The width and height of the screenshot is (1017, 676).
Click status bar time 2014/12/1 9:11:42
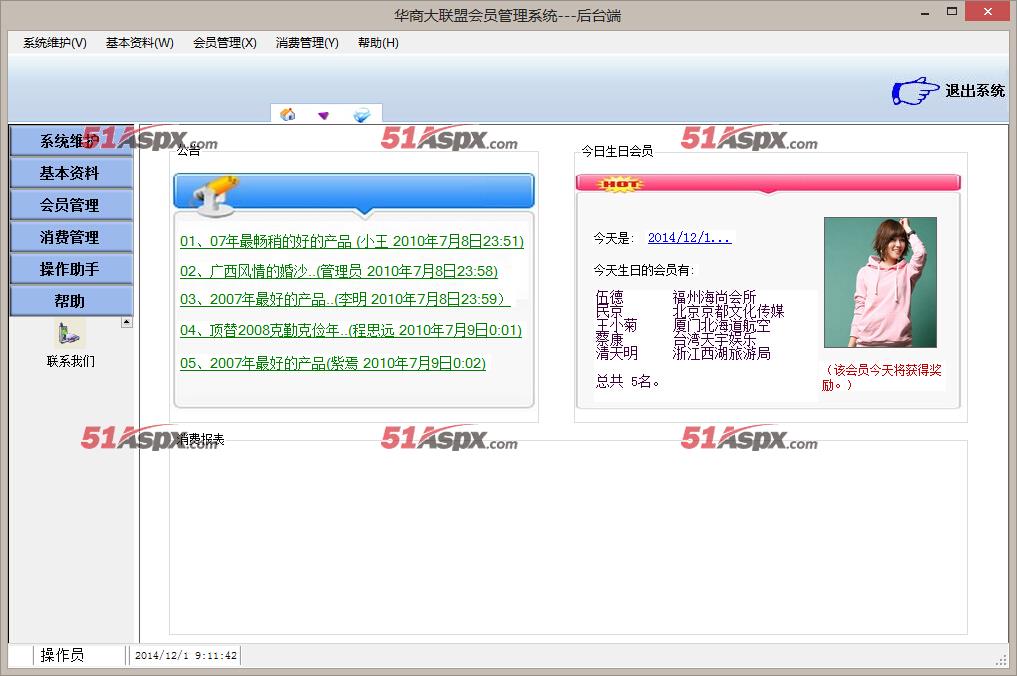tap(185, 655)
